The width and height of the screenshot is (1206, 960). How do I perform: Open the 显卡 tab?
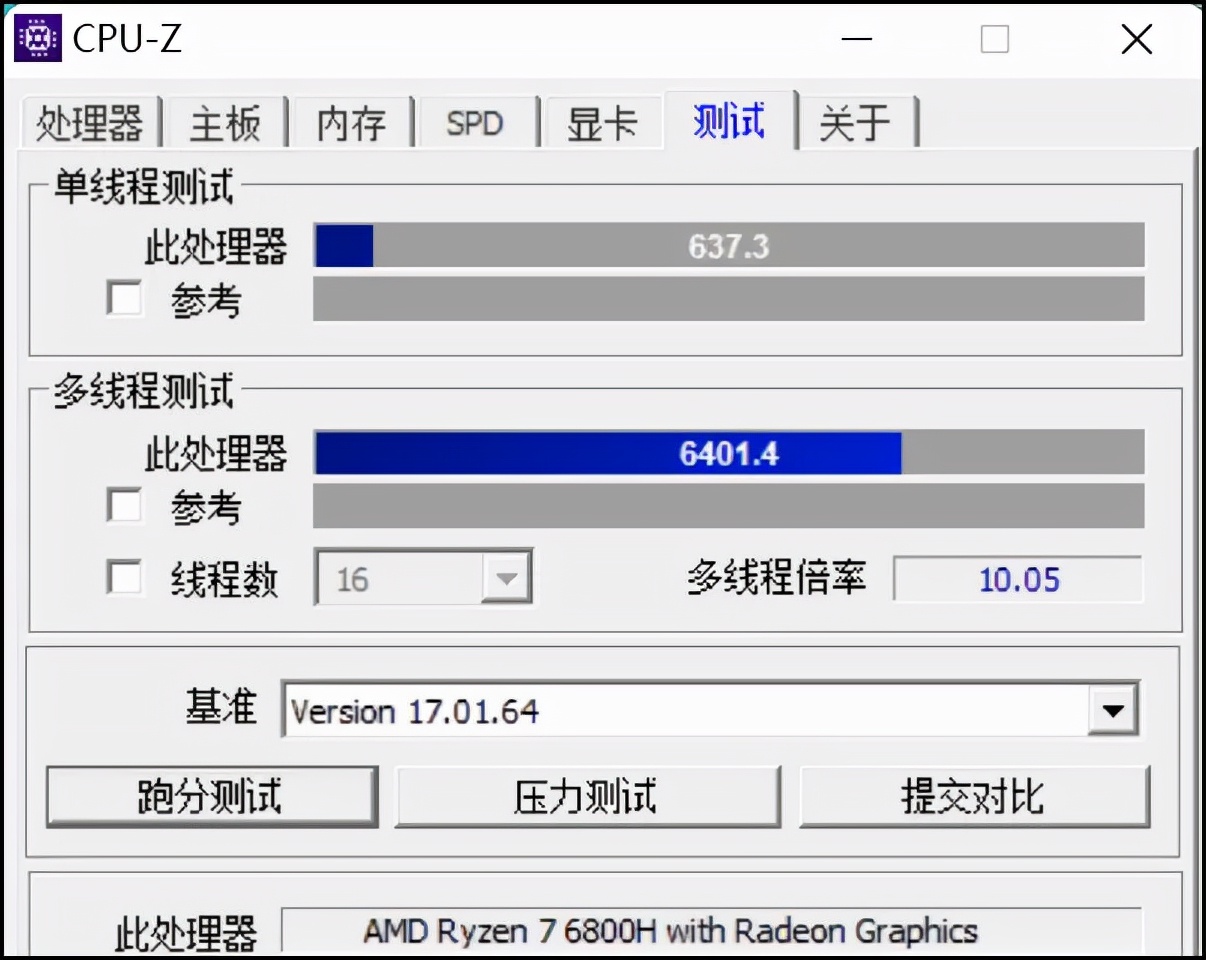click(x=604, y=122)
